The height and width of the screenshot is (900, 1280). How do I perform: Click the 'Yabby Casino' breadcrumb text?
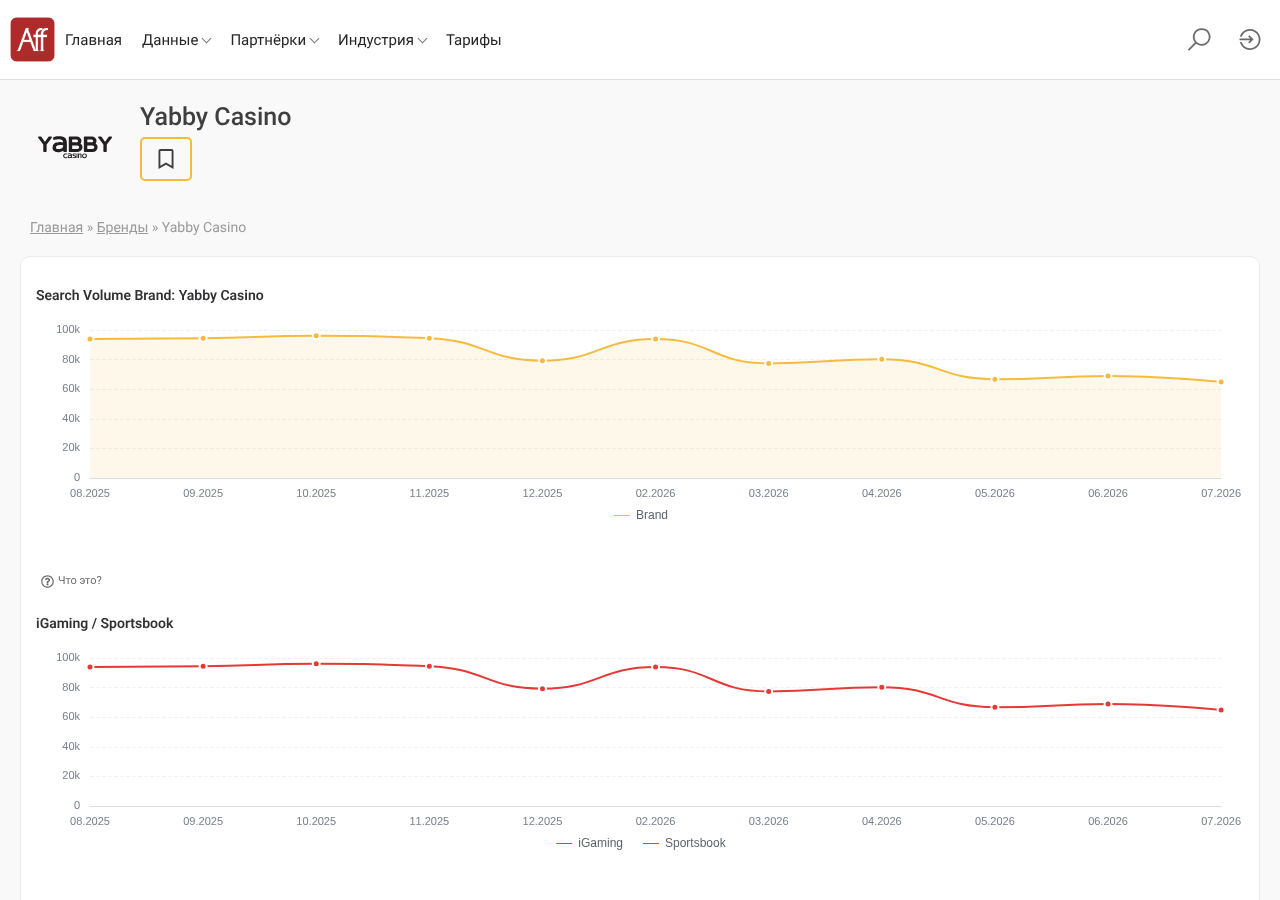(x=204, y=228)
